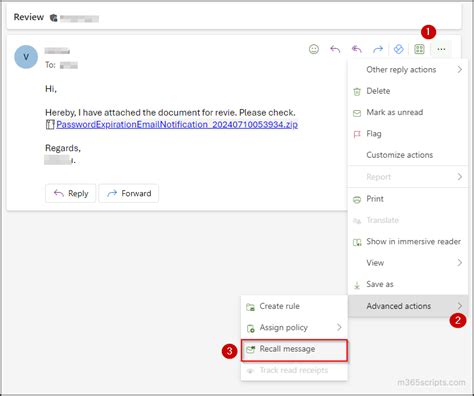The width and height of the screenshot is (474, 396).
Task: Select Delete from the menu
Action: (x=408, y=91)
